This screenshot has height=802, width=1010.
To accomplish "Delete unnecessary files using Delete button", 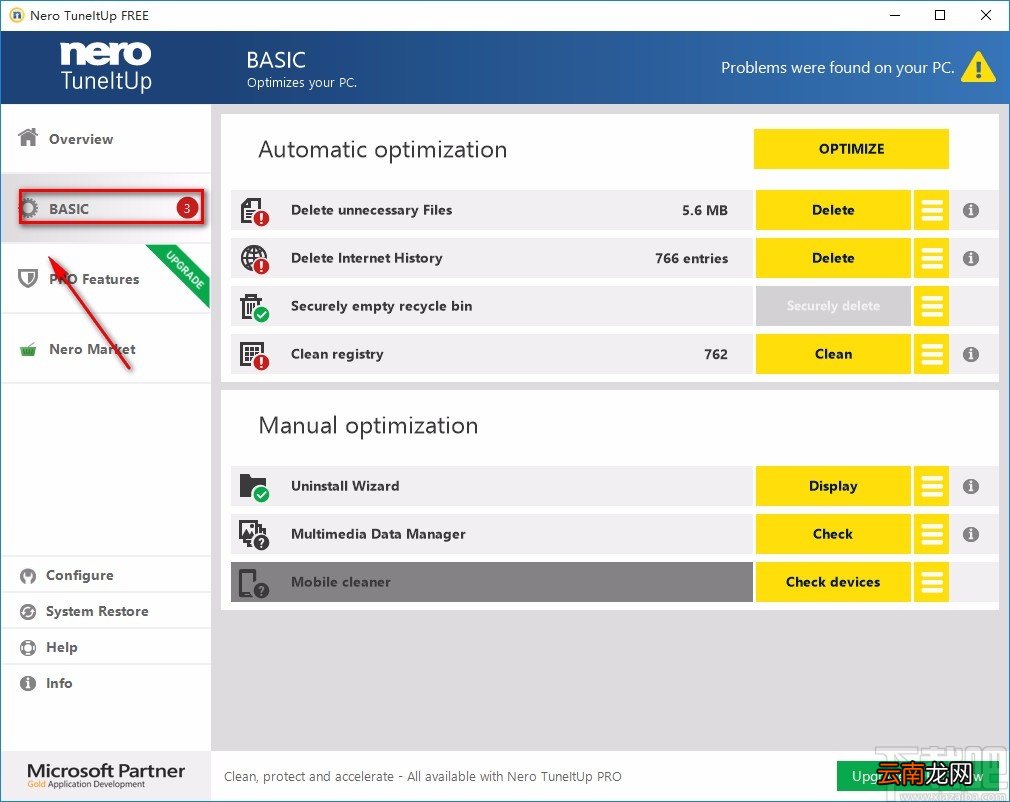I will tap(833, 210).
